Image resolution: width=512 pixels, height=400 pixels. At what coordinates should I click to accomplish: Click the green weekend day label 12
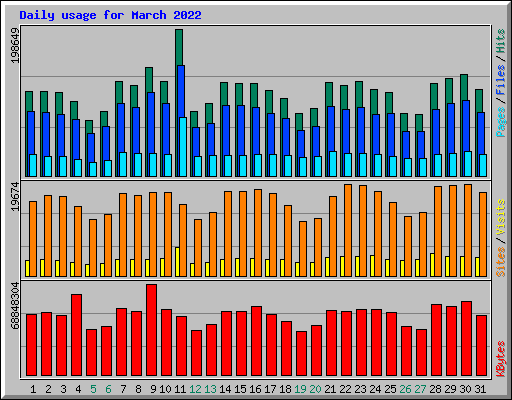195,389
